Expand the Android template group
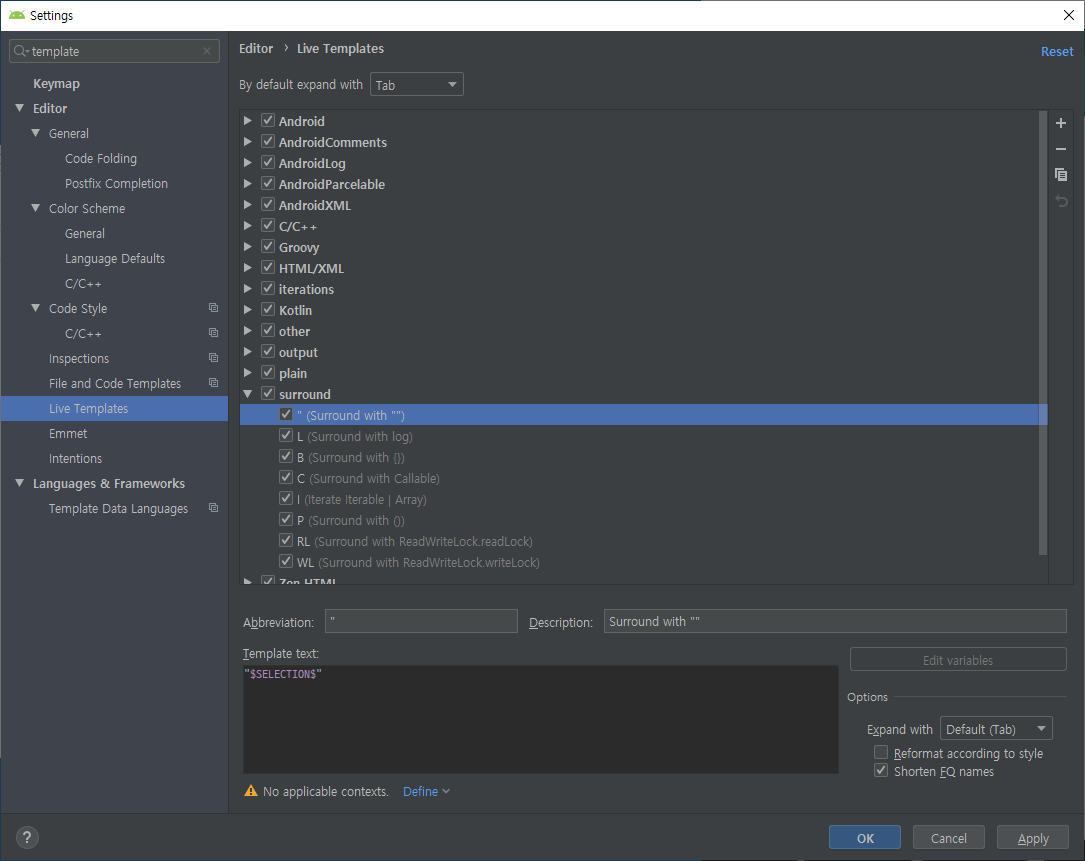This screenshot has height=861, width=1085. click(x=248, y=120)
